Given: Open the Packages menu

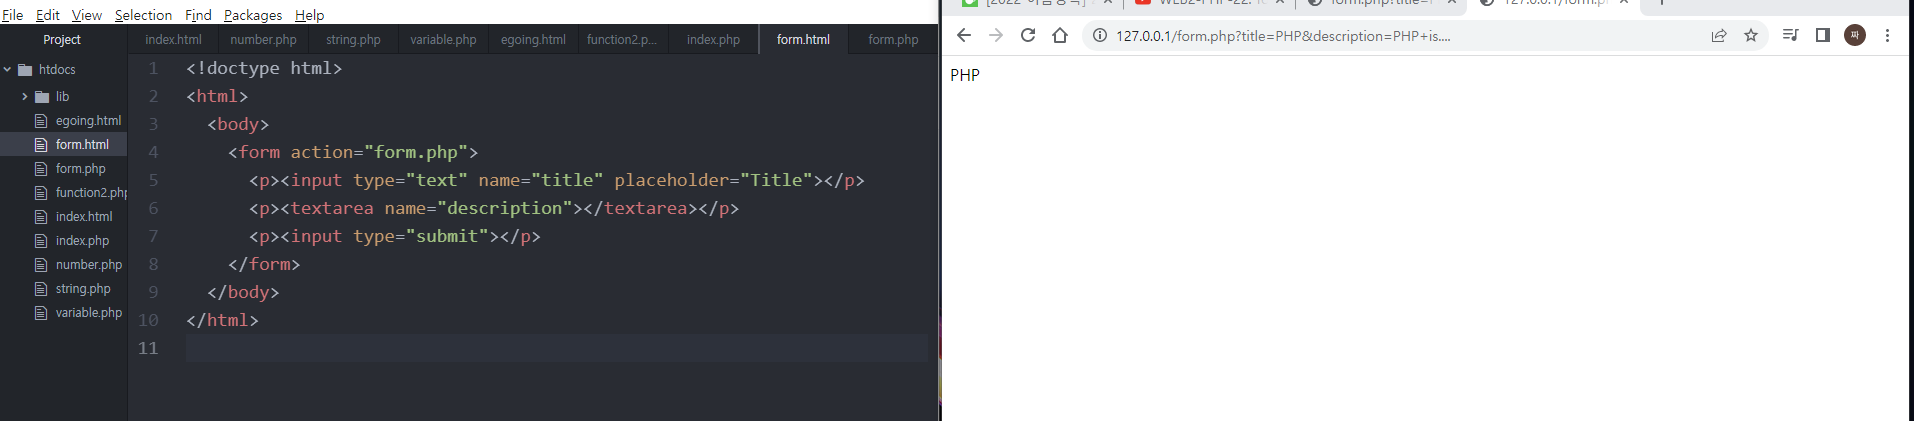Looking at the screenshot, I should pos(253,15).
